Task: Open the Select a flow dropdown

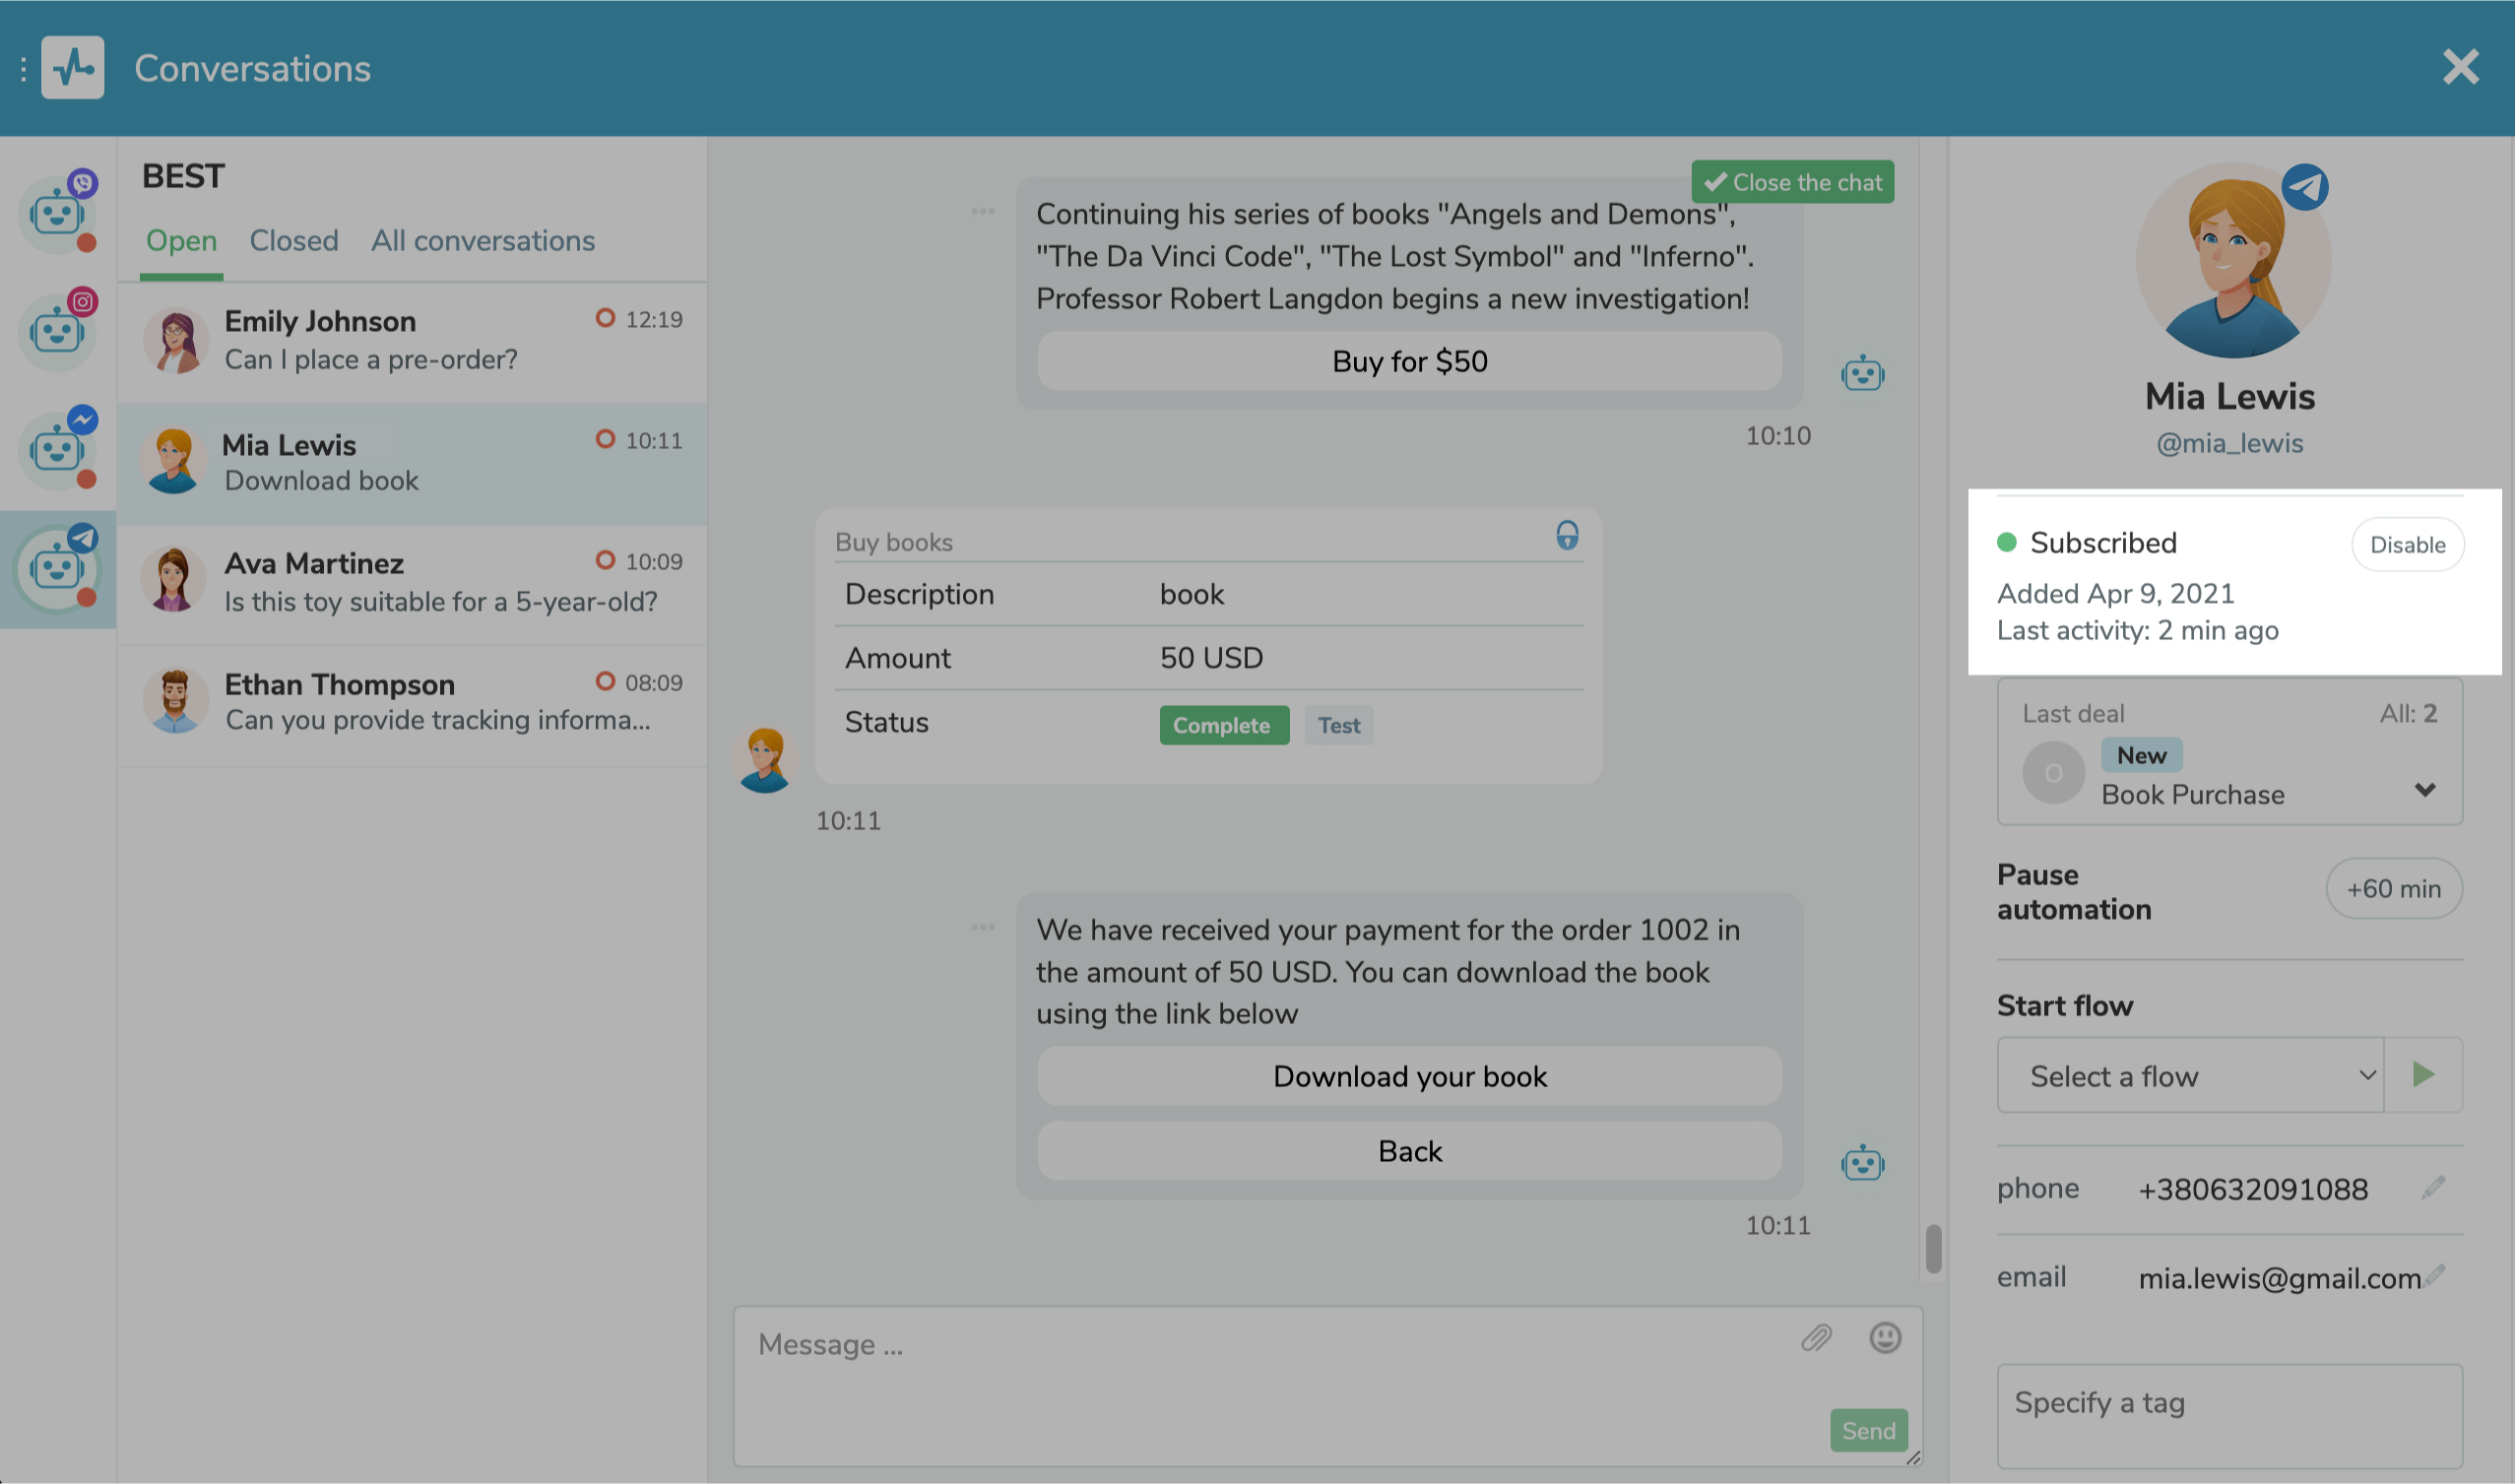Action: pos(2190,1075)
